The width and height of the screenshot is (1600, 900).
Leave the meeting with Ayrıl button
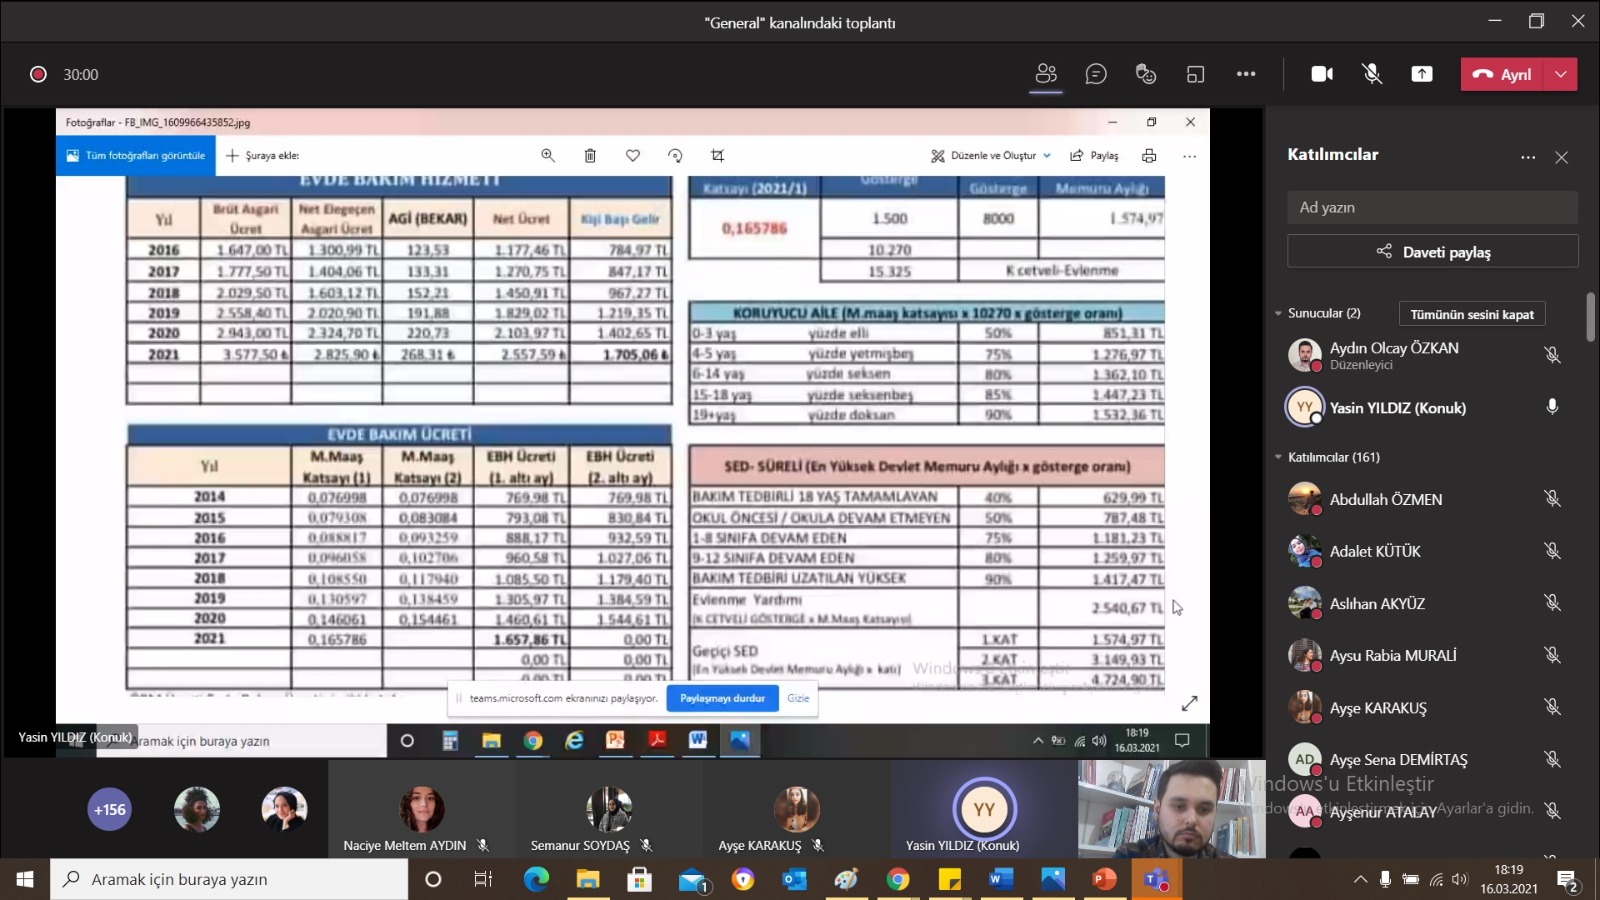1502,74
